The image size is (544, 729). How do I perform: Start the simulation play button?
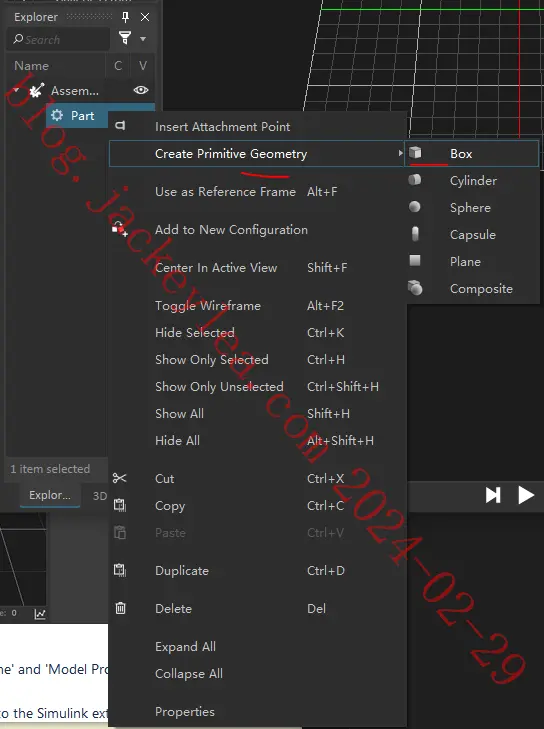(x=526, y=496)
